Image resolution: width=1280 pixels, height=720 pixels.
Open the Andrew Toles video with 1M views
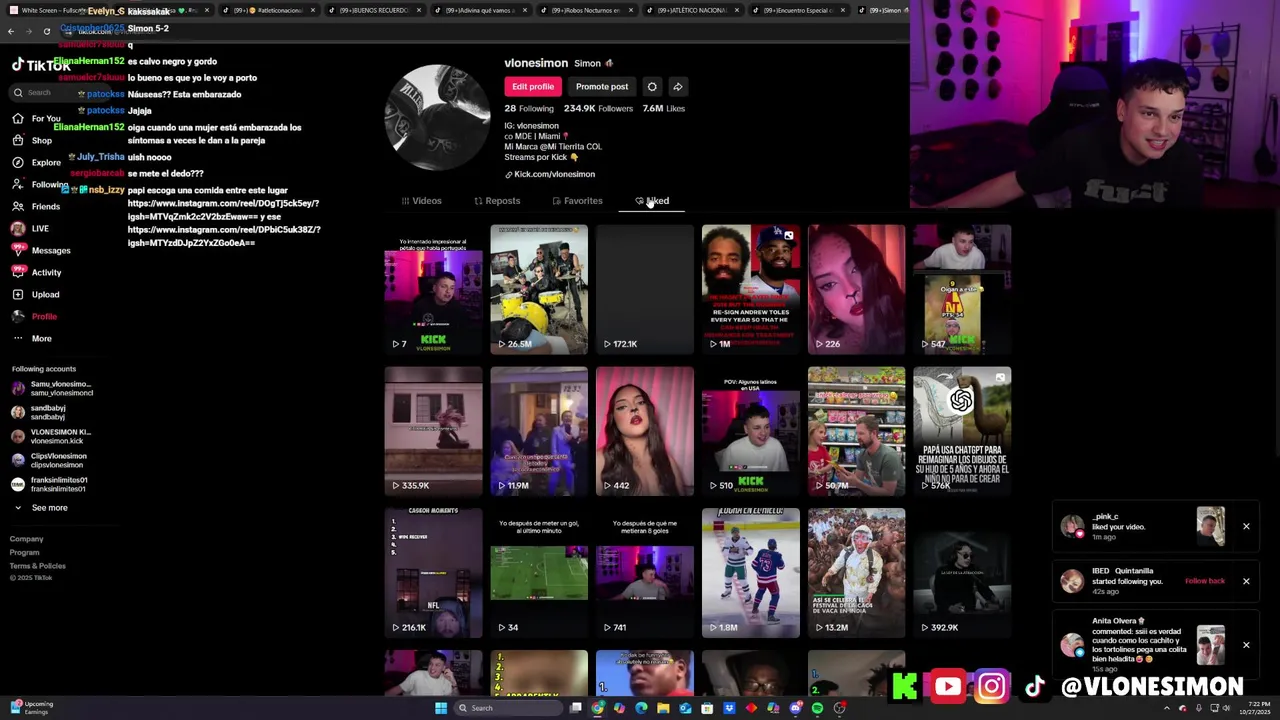pyautogui.click(x=751, y=290)
